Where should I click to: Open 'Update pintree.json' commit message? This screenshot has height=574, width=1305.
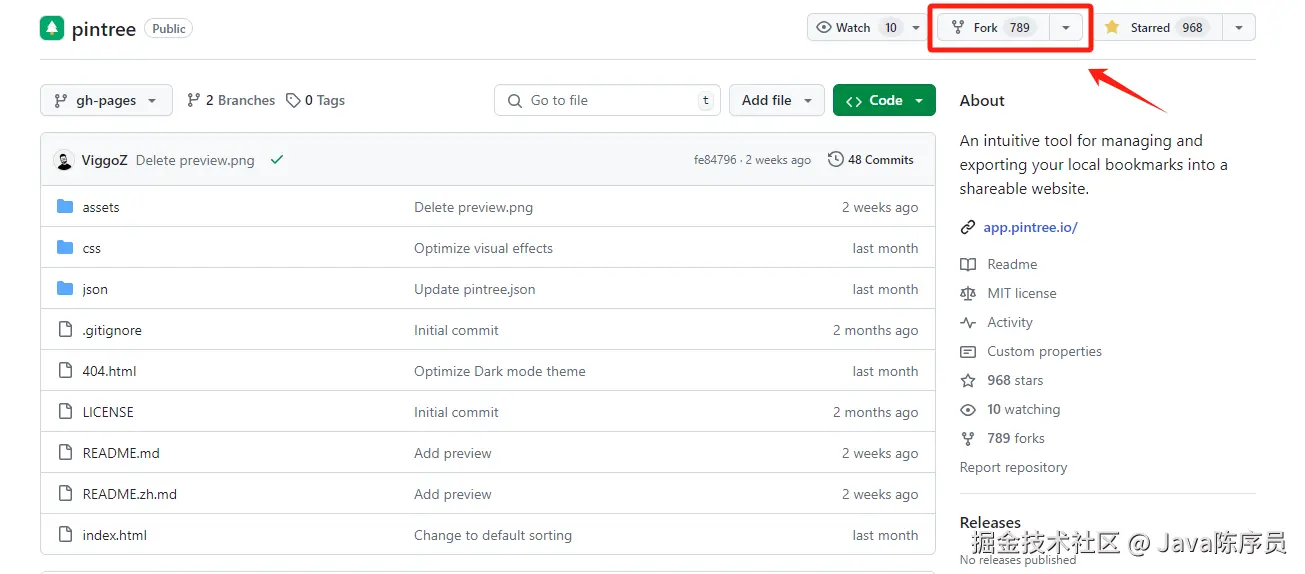(475, 289)
